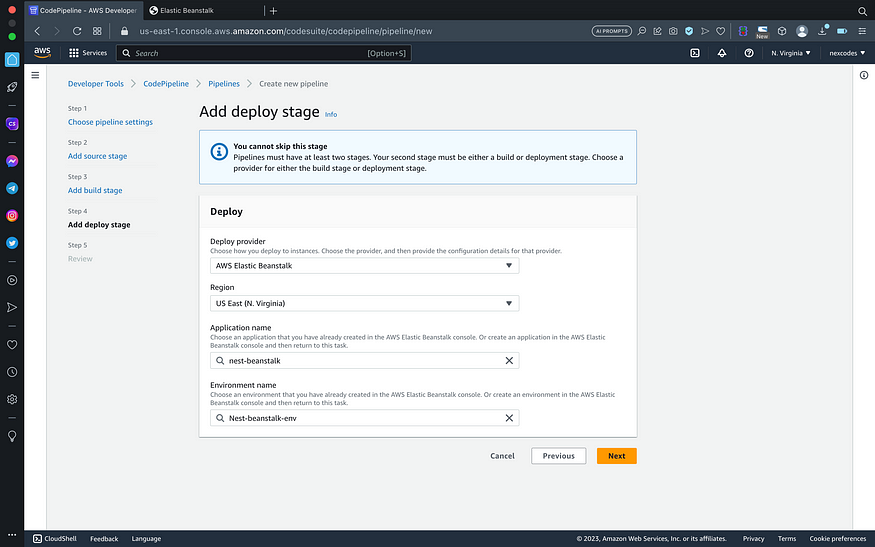This screenshot has width=875, height=547.
Task: Open the Telegram sidebar icon
Action: coord(12,189)
